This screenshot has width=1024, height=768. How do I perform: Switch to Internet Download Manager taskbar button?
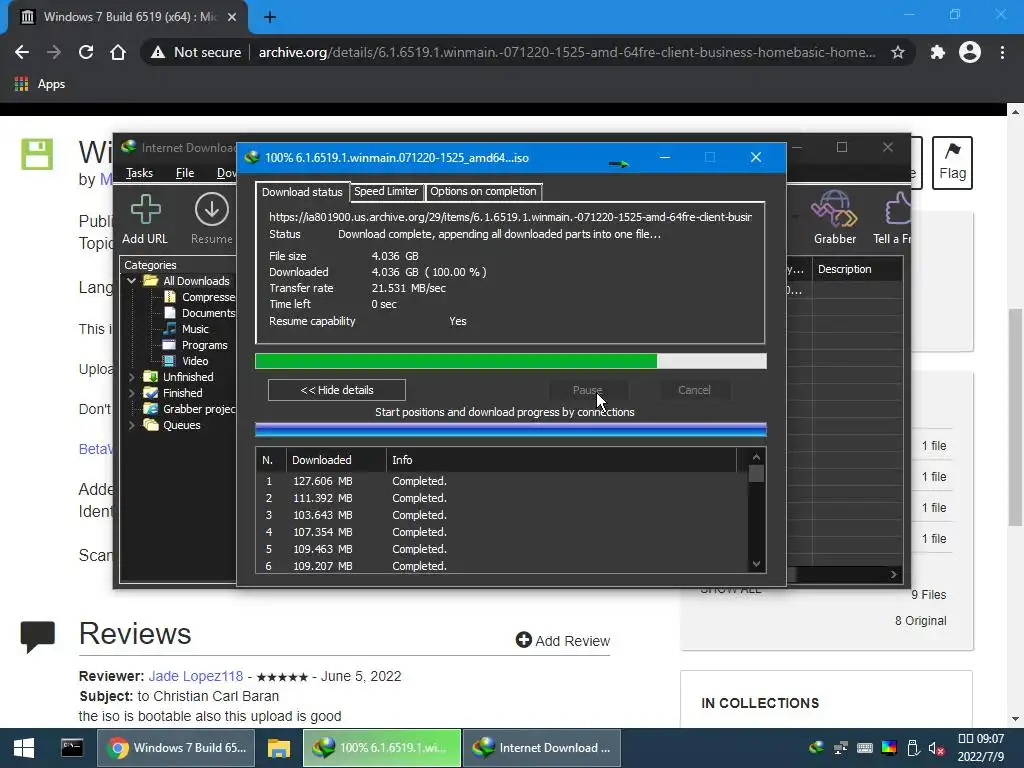tap(542, 748)
